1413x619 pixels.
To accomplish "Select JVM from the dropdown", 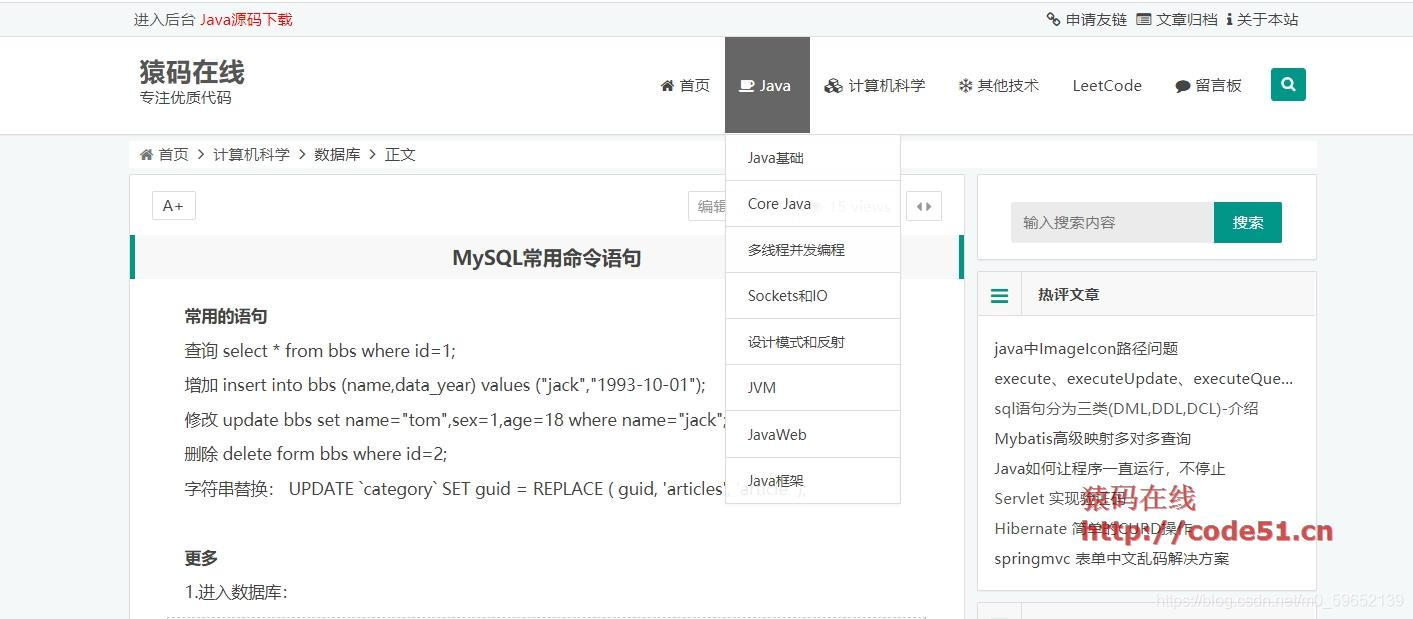I will pyautogui.click(x=813, y=388).
